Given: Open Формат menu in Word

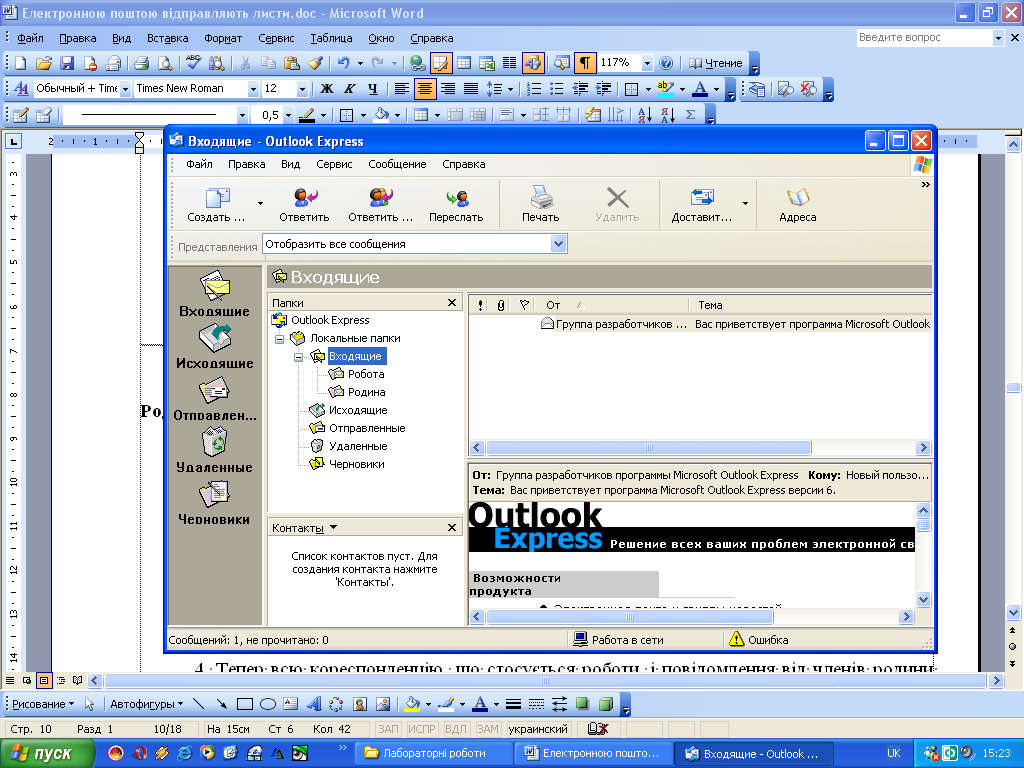Looking at the screenshot, I should tap(223, 38).
